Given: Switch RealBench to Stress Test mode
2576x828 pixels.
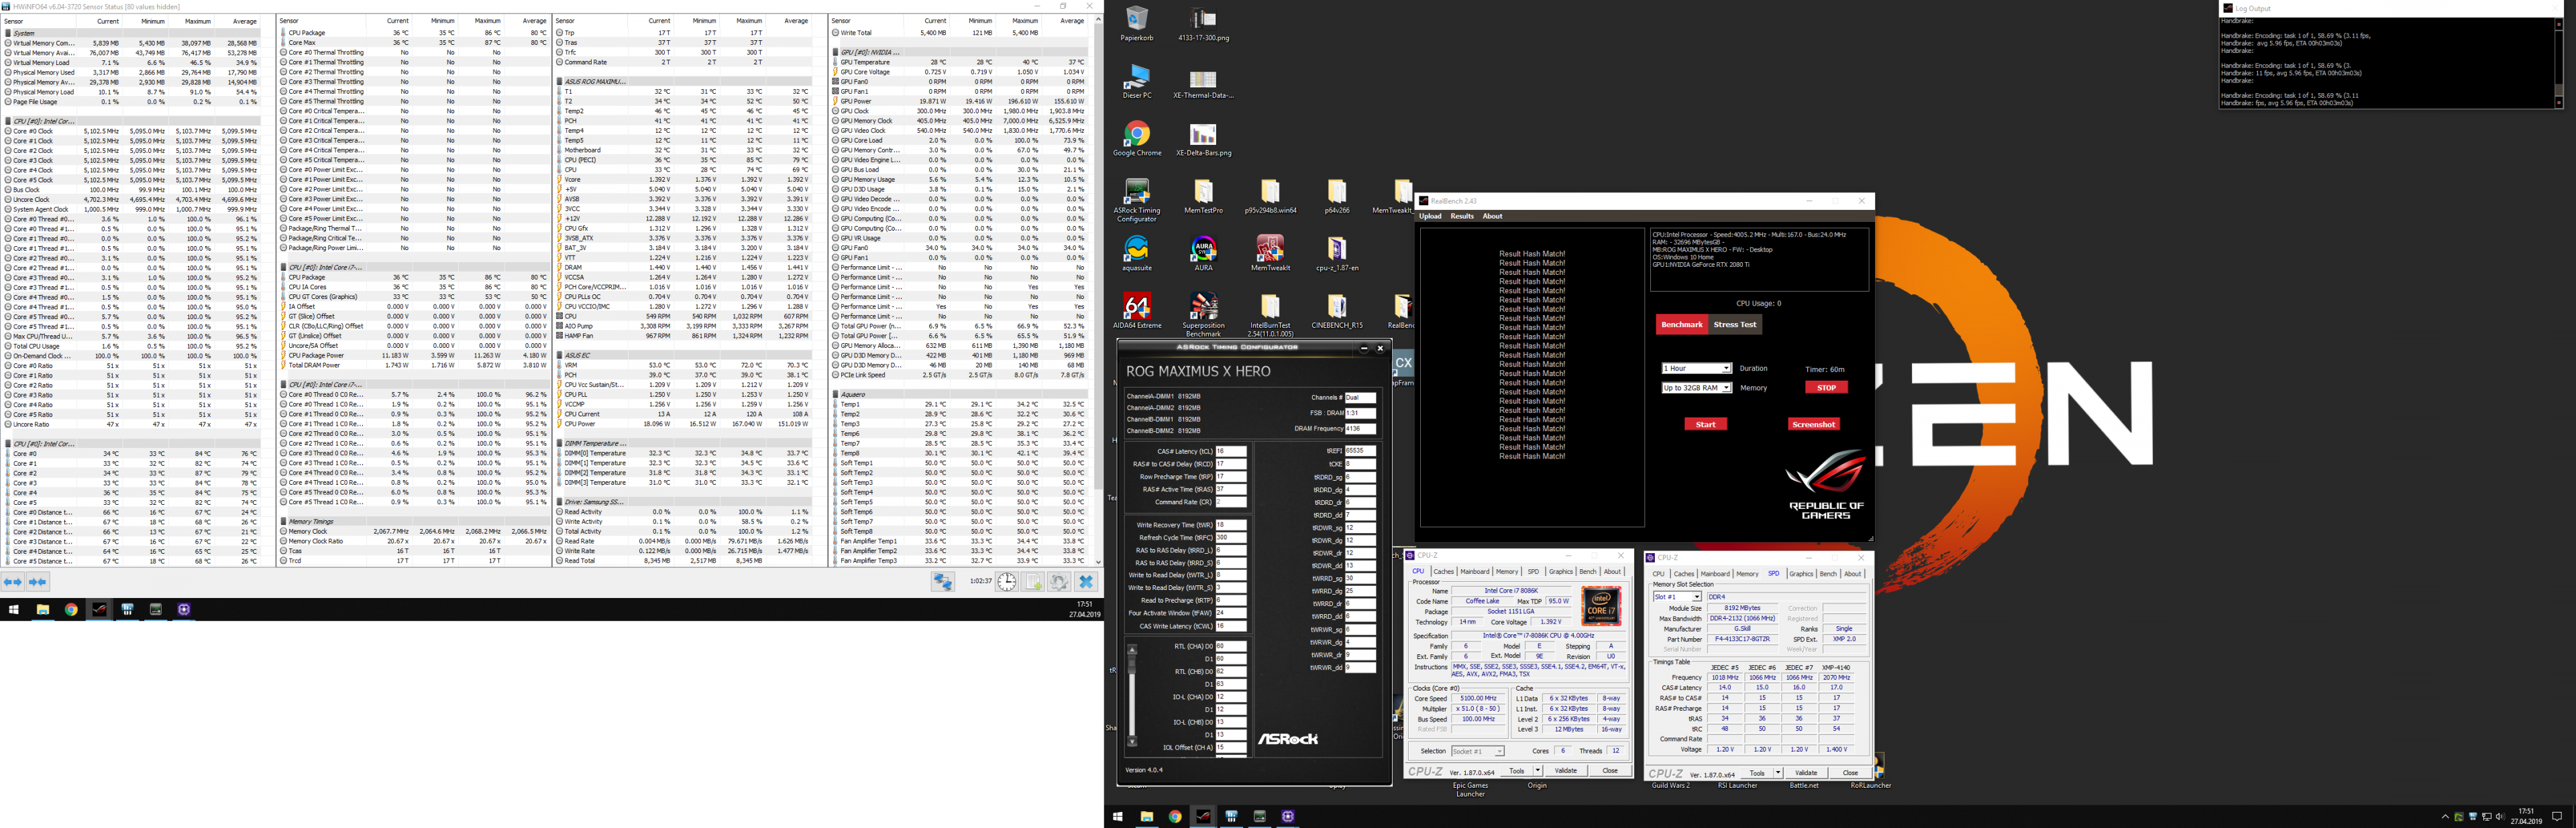Looking at the screenshot, I should (1735, 324).
